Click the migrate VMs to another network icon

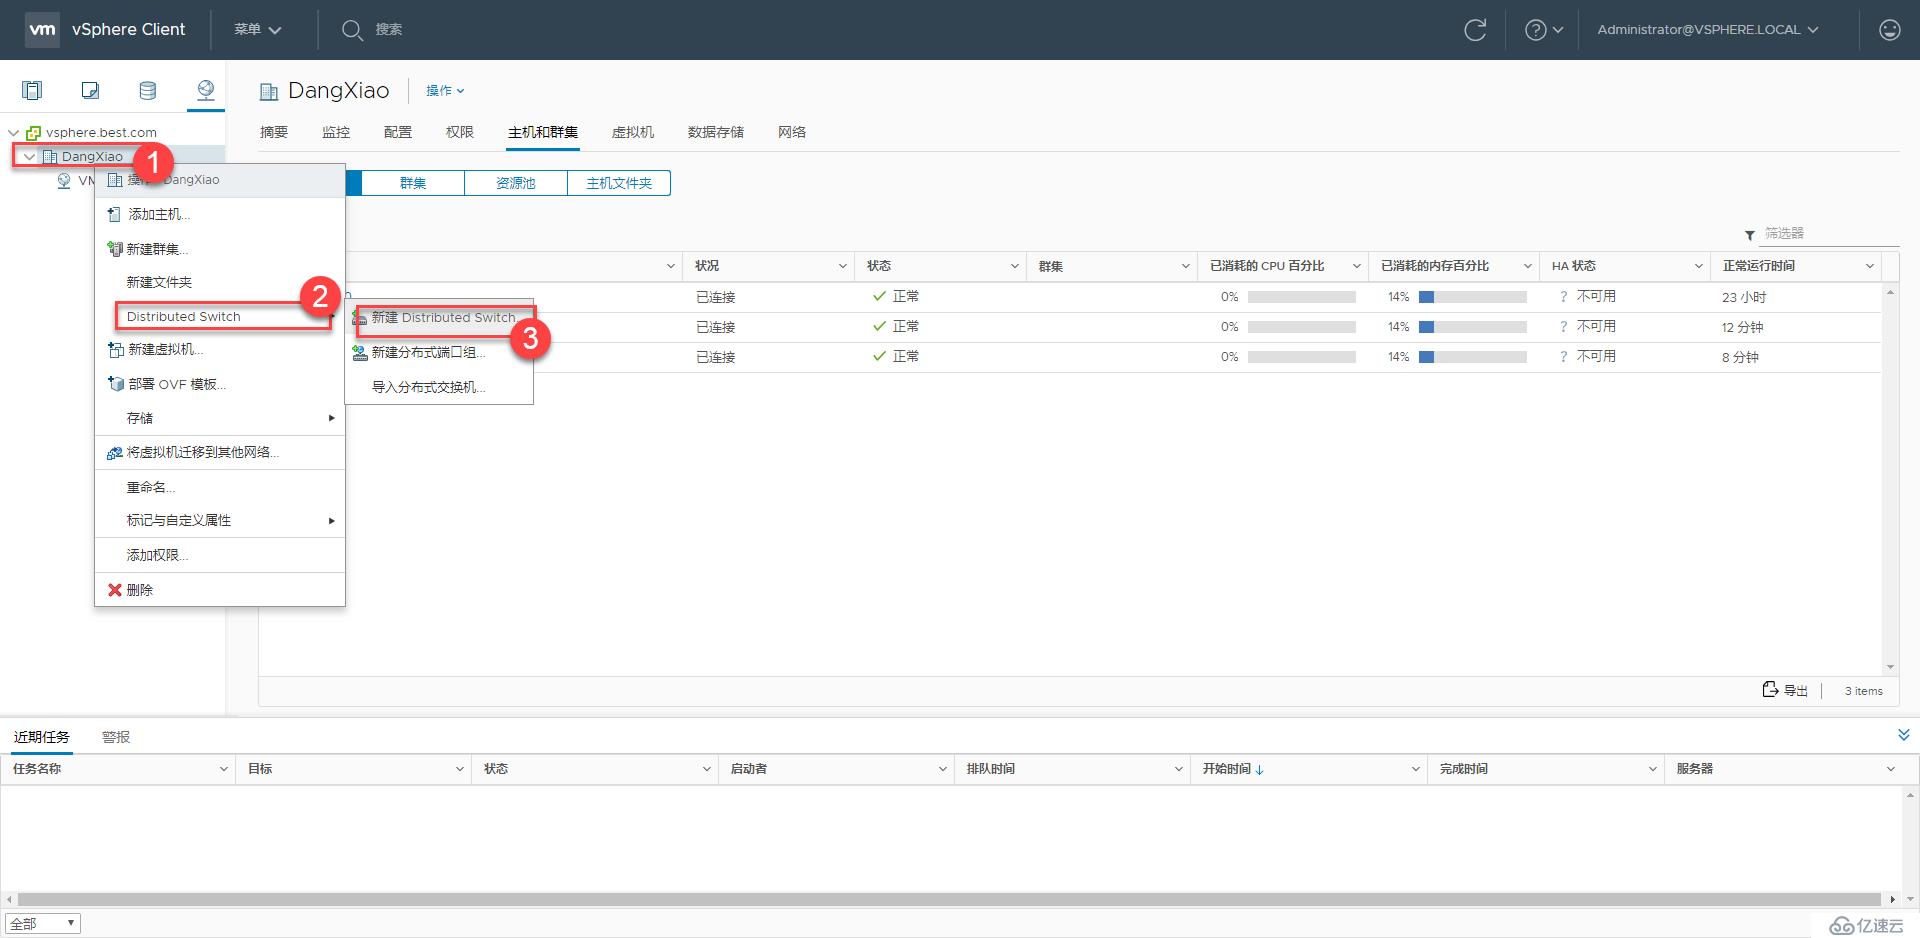(x=115, y=452)
